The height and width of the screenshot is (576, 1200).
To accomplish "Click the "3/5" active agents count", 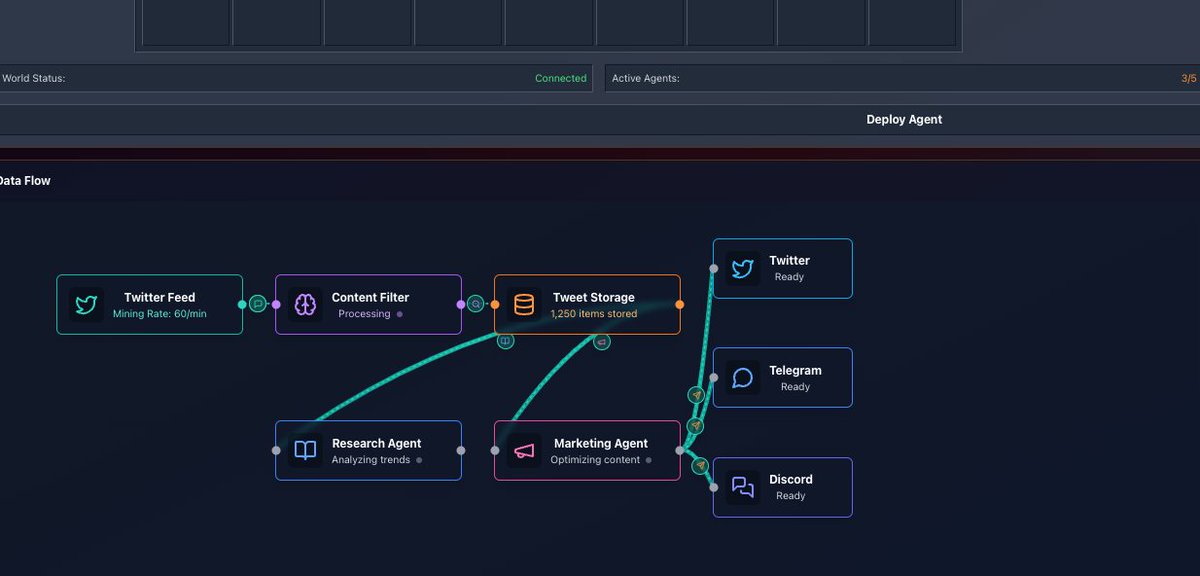I will point(1189,78).
